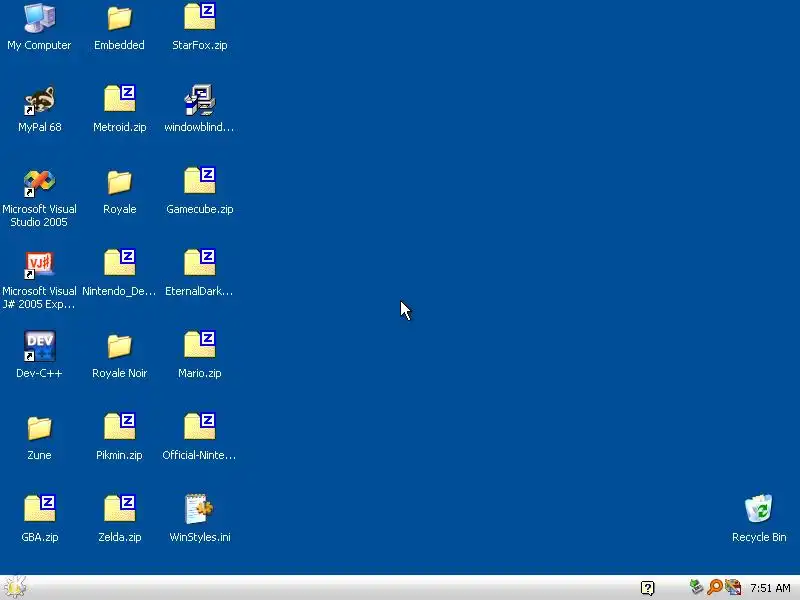
Task: Click the 7:51 AM taskbar clock
Action: (770, 588)
